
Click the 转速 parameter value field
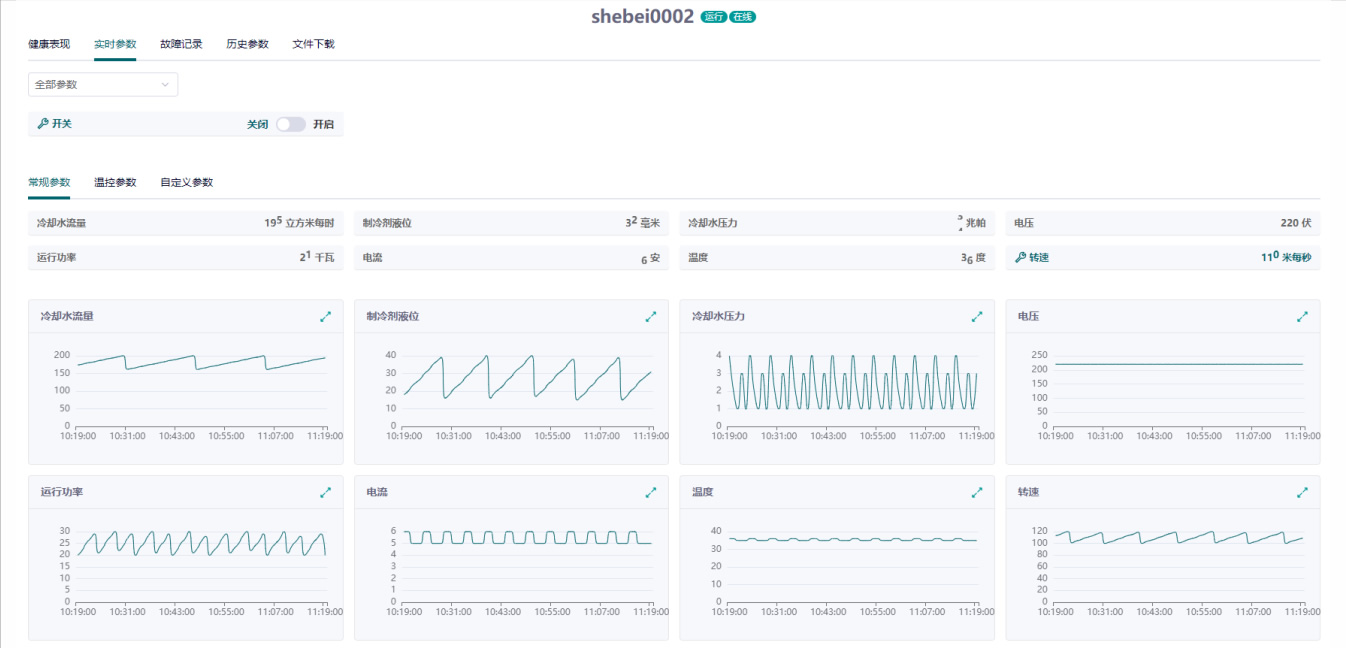pos(1285,257)
